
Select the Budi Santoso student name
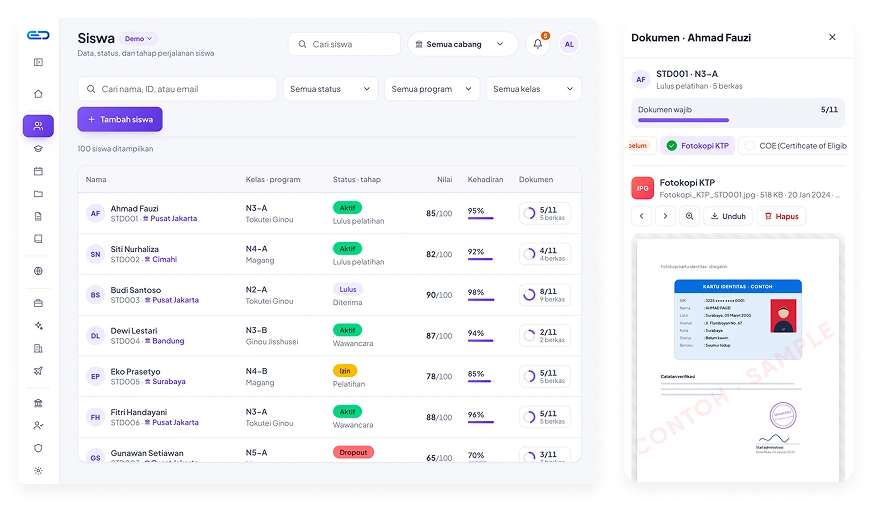[136, 290]
